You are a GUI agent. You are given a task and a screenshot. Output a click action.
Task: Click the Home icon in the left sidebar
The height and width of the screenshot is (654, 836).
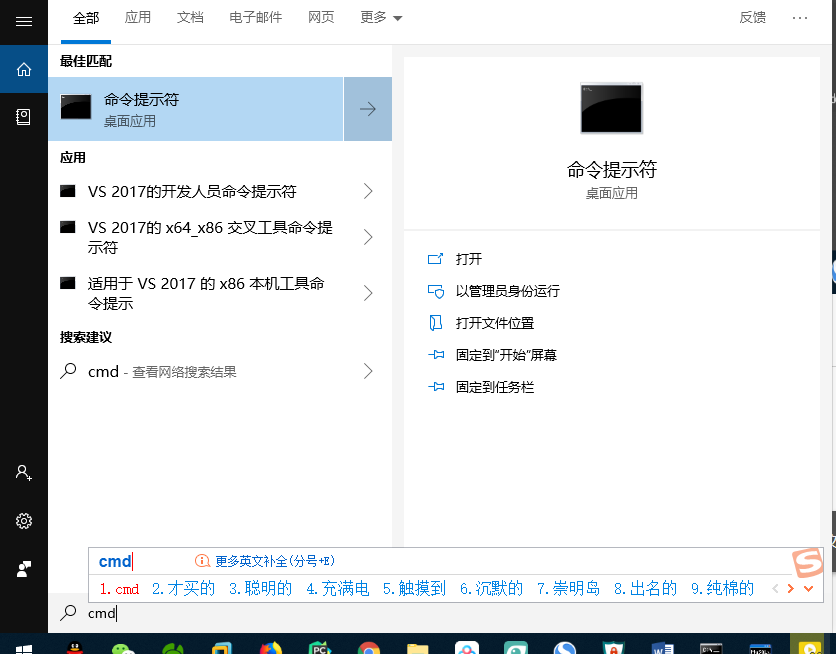(x=23, y=71)
